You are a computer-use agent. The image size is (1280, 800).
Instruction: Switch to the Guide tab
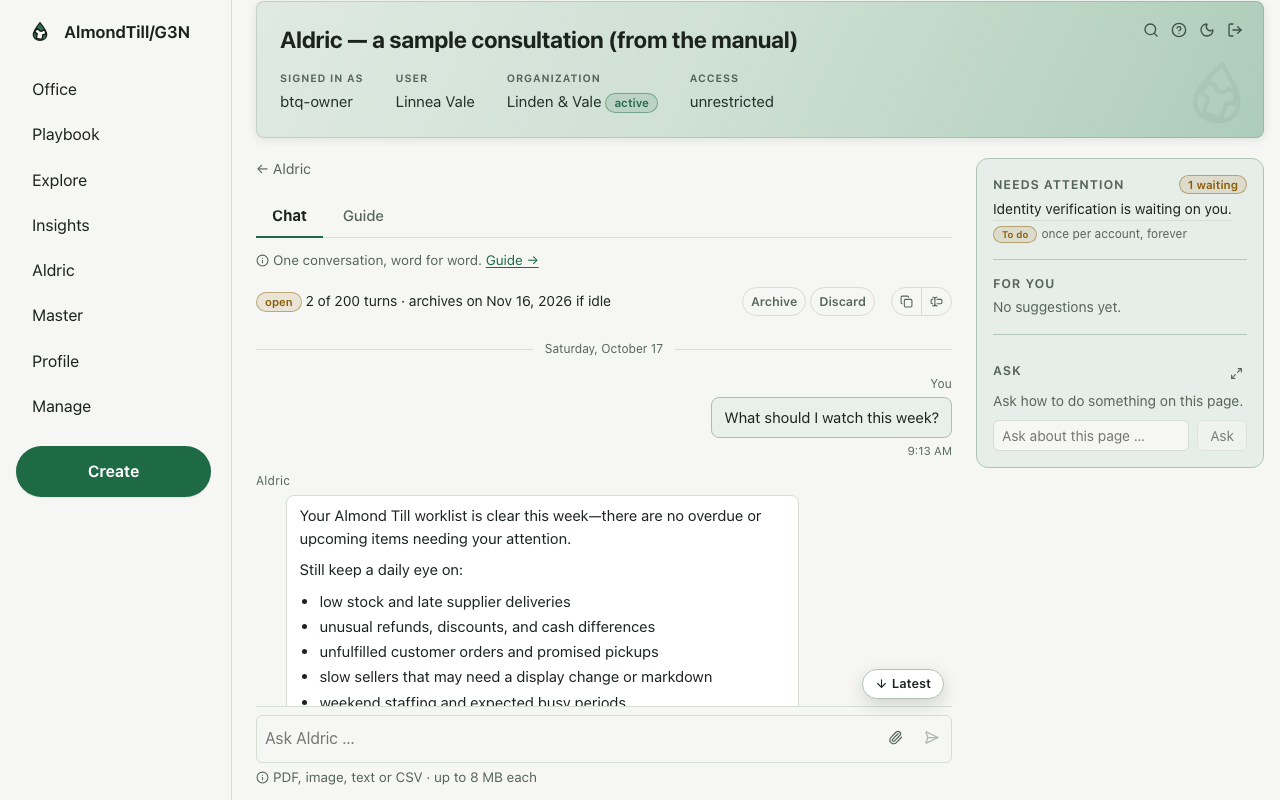[363, 216]
